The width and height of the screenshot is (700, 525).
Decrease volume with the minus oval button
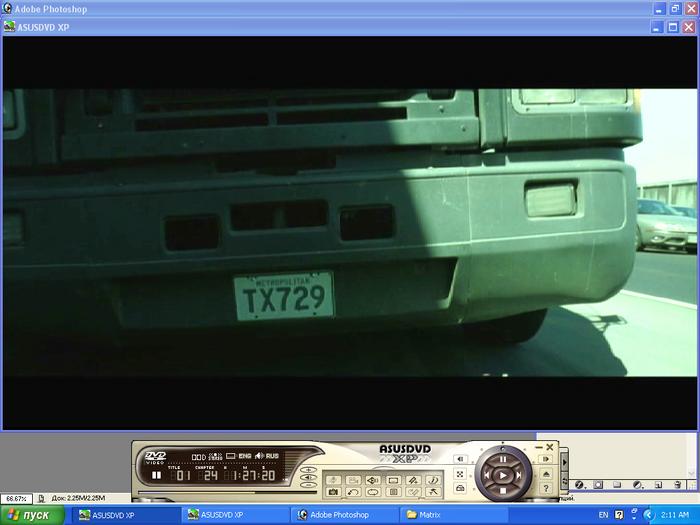coord(308,484)
